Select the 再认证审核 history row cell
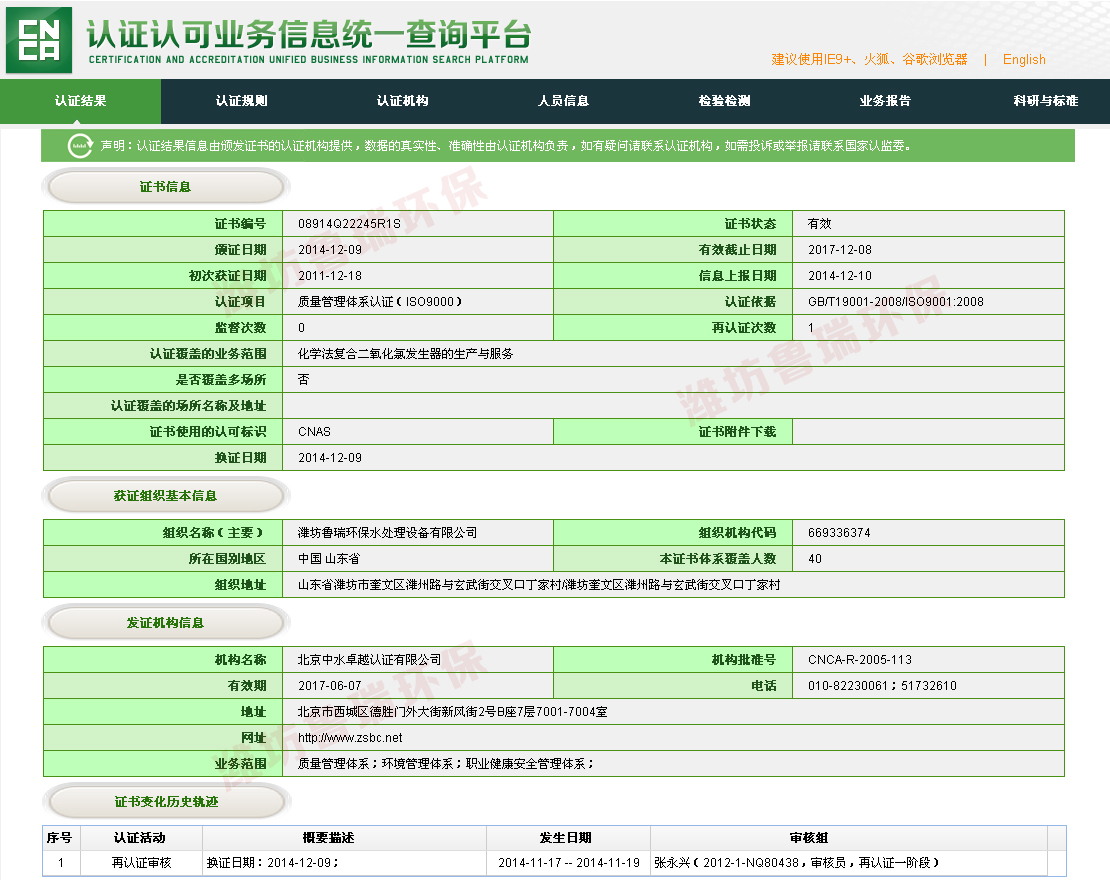The height and width of the screenshot is (880, 1110). pyautogui.click(x=142, y=863)
